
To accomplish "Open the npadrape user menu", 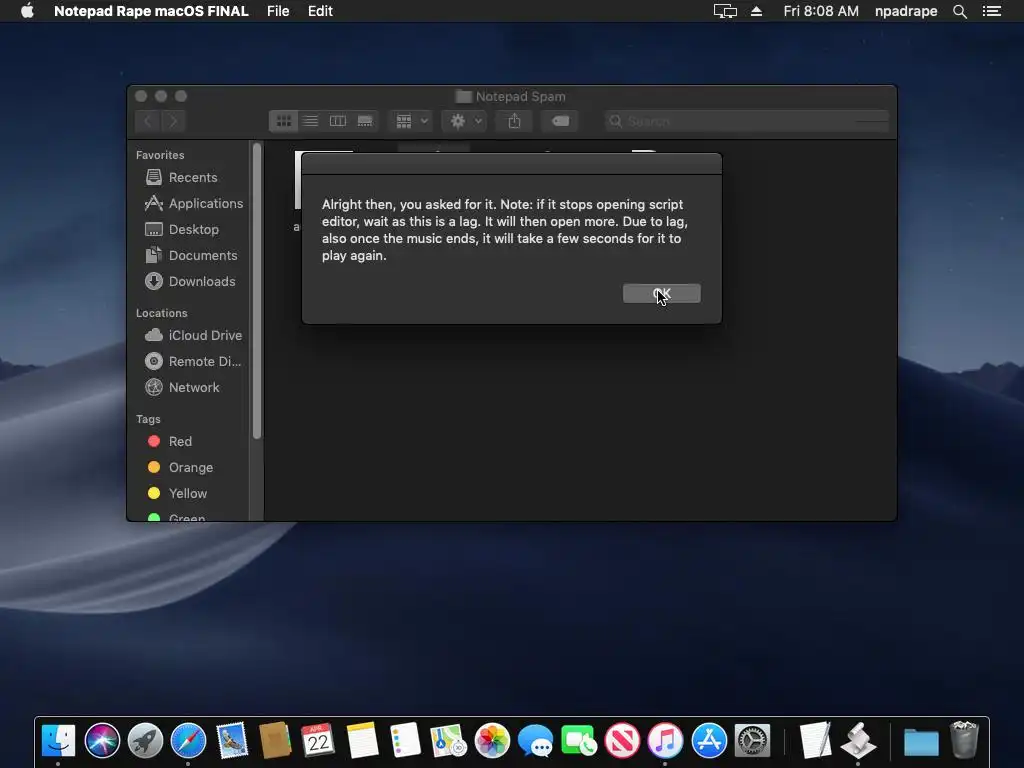I will [906, 11].
